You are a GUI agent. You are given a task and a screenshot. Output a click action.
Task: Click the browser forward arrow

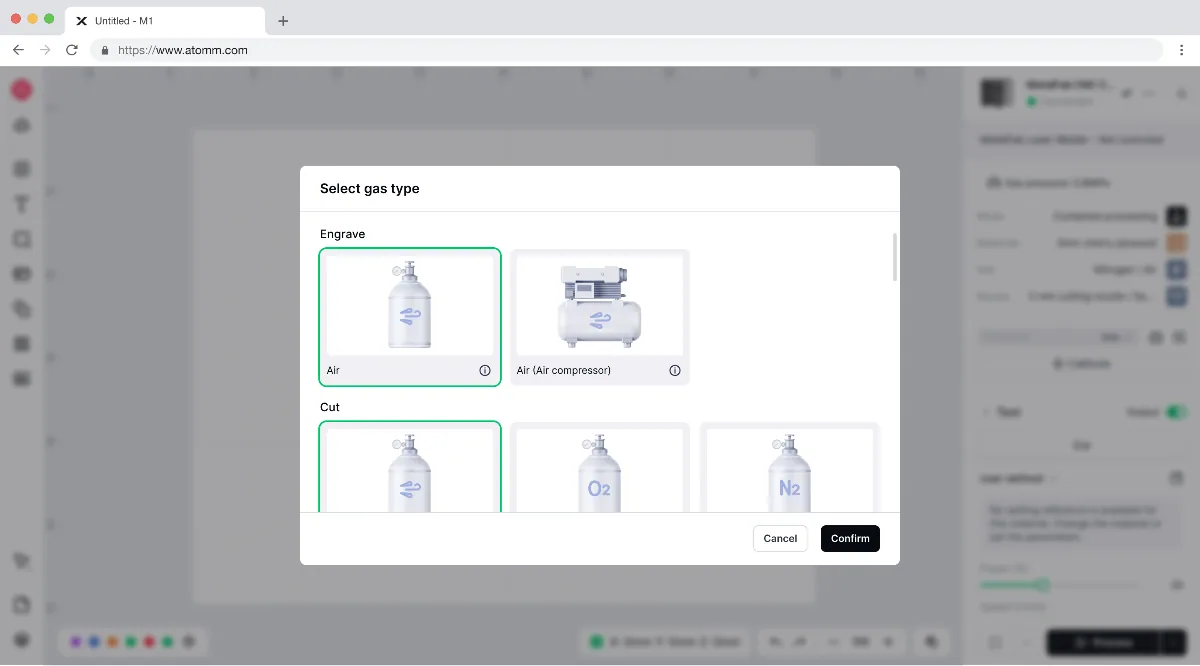coord(45,49)
